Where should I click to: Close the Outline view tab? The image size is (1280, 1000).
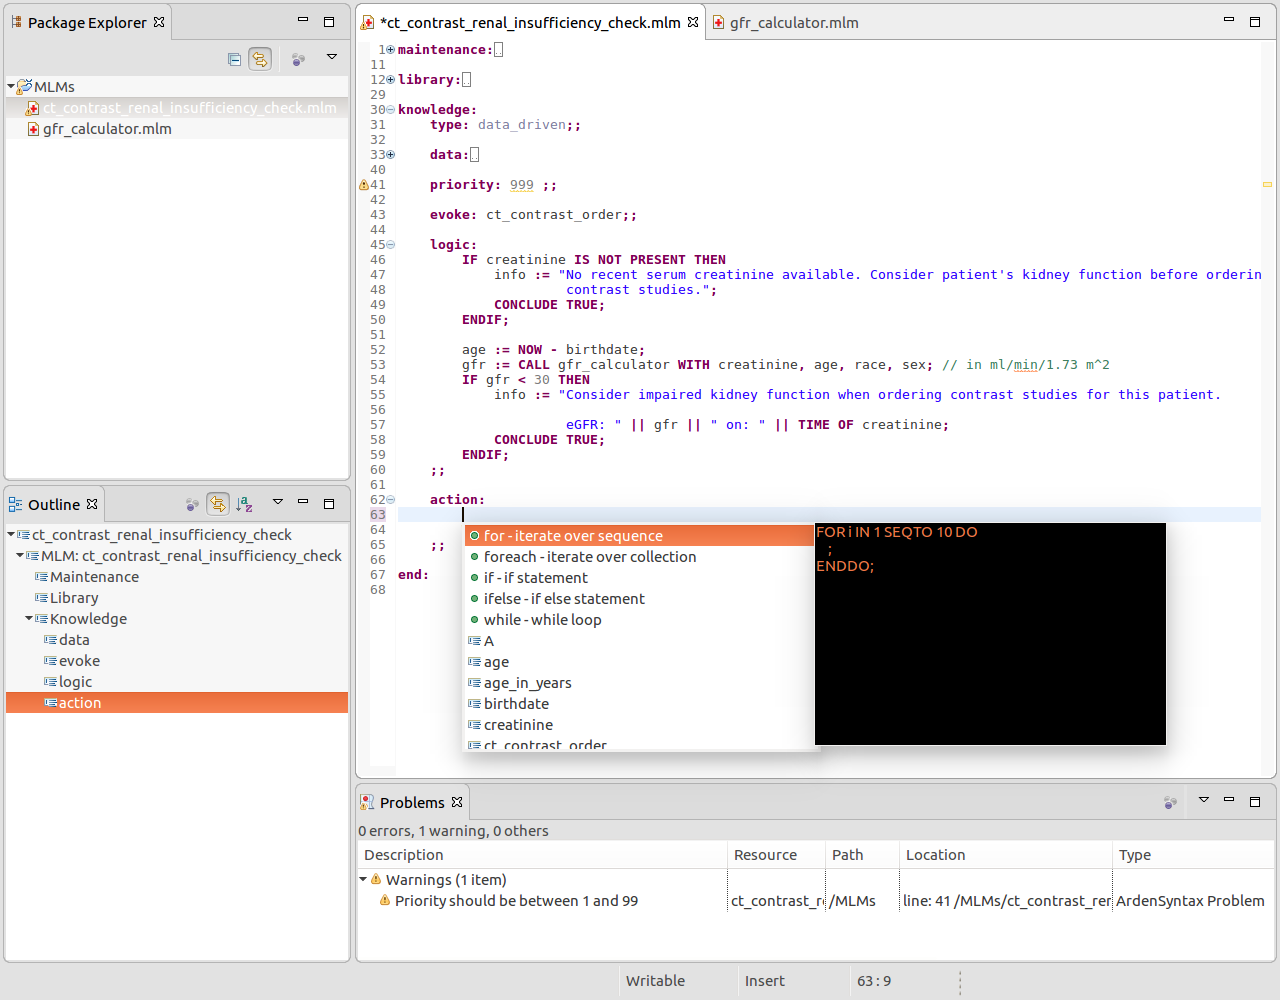[92, 504]
